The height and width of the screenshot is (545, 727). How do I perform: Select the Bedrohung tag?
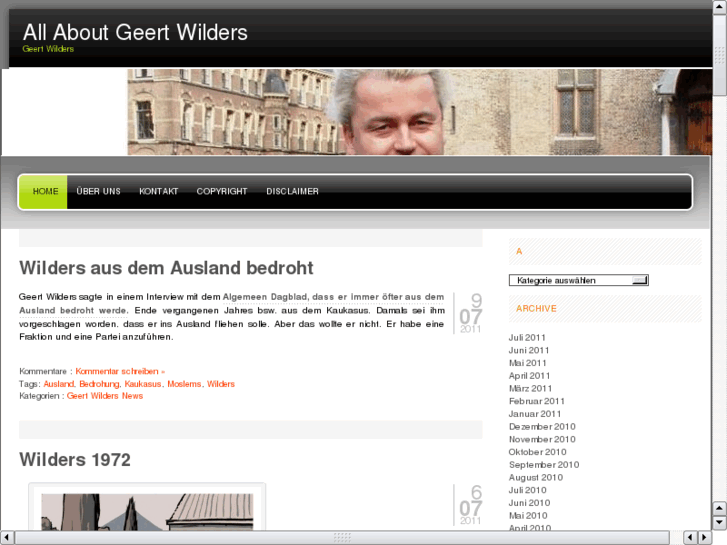[x=99, y=384]
